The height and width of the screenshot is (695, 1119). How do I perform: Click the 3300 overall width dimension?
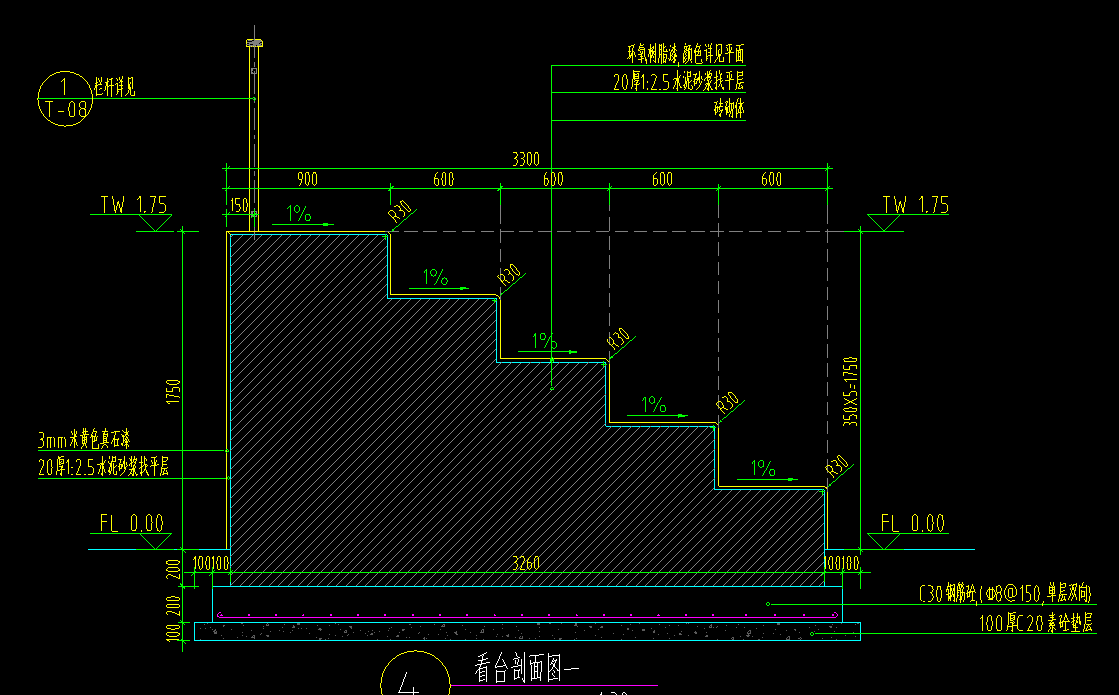pyautogui.click(x=526, y=159)
